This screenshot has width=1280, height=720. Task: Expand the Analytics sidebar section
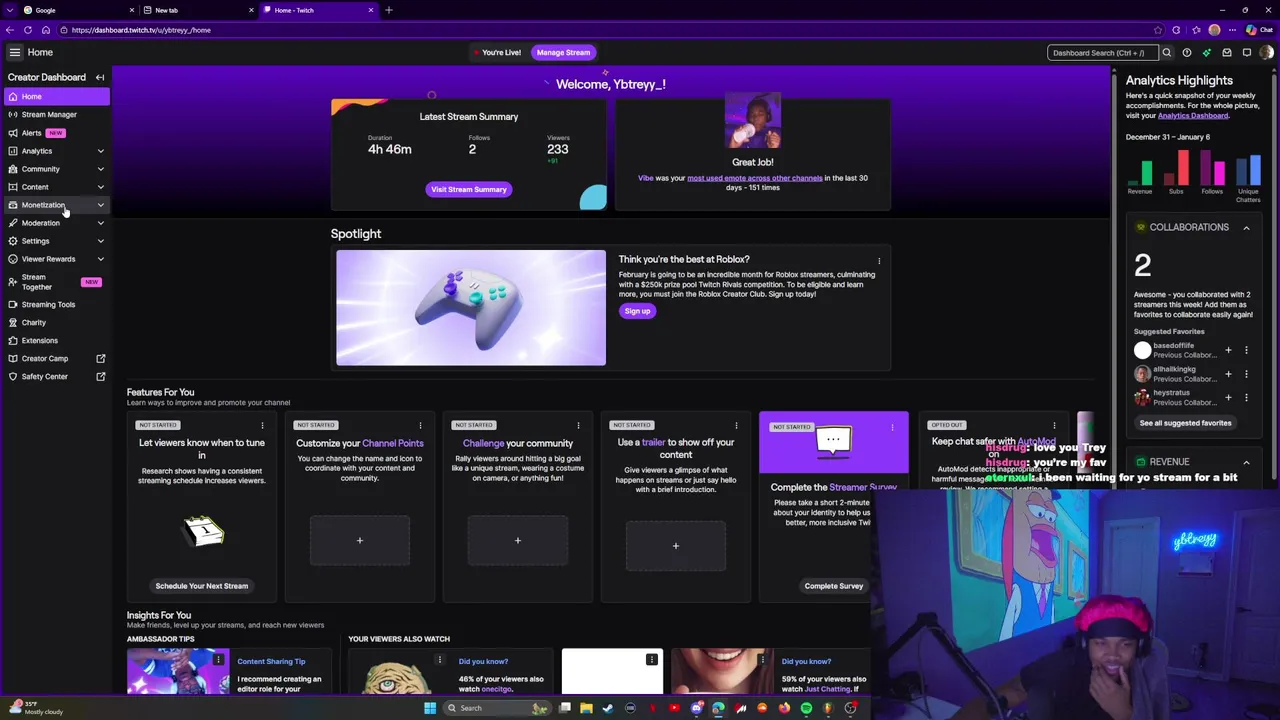pos(56,151)
